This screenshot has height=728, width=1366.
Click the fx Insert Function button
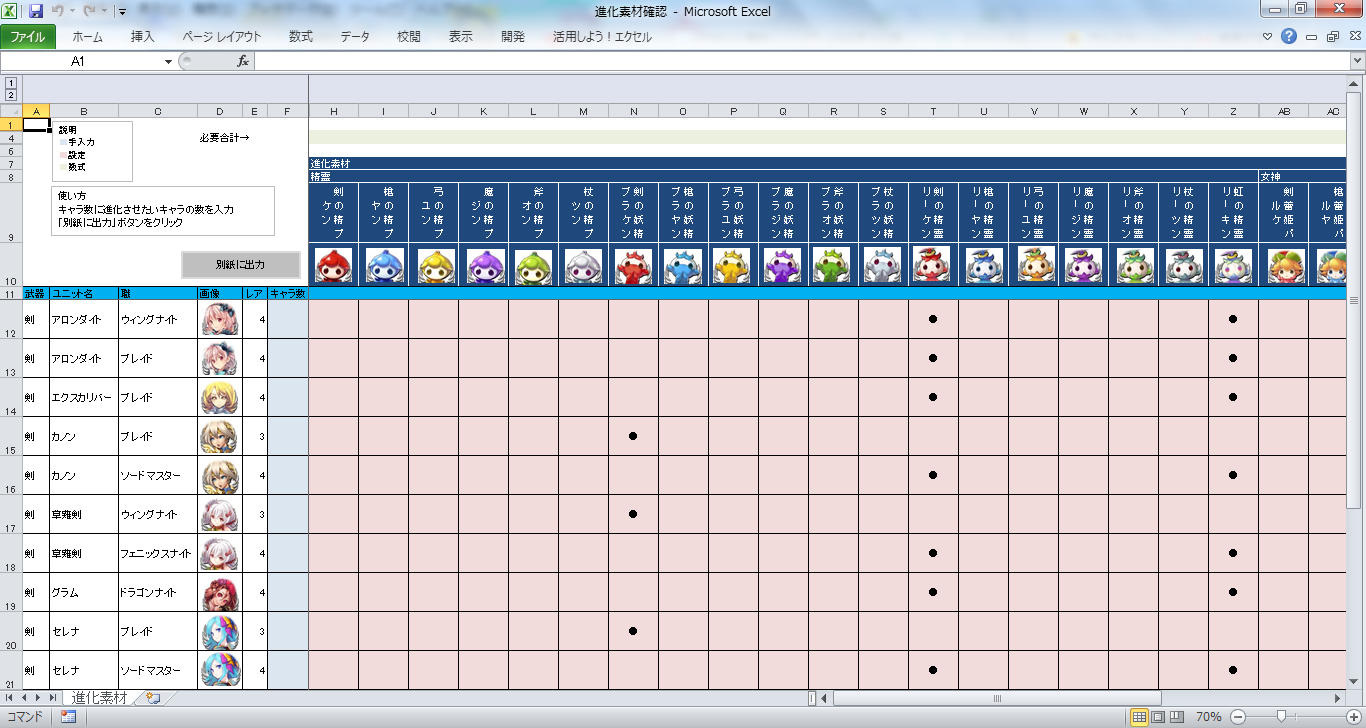242,61
